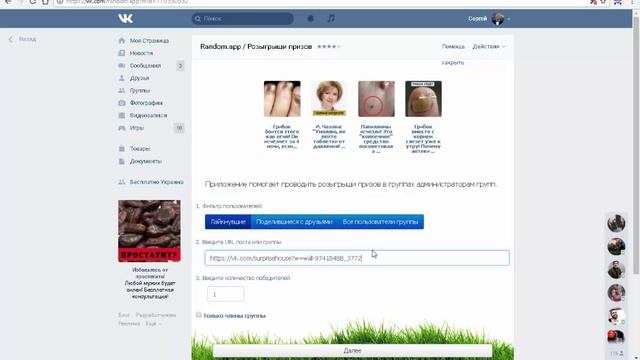Viewport: 640px width, 360px height.
Task: Open fifth friend avatar in chat sidebar
Action: pyautogui.click(x=616, y=316)
